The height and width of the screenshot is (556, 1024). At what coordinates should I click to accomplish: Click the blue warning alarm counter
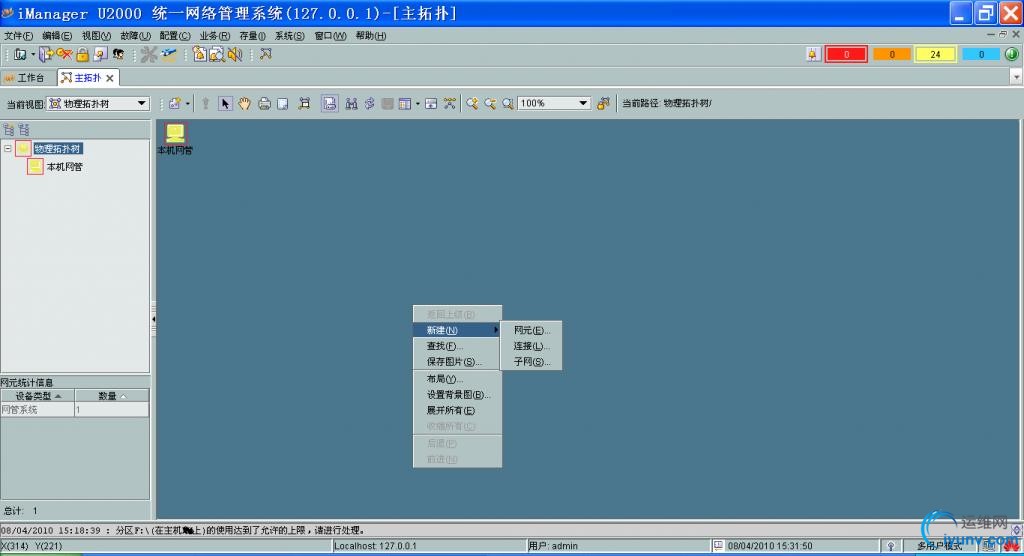(x=981, y=54)
